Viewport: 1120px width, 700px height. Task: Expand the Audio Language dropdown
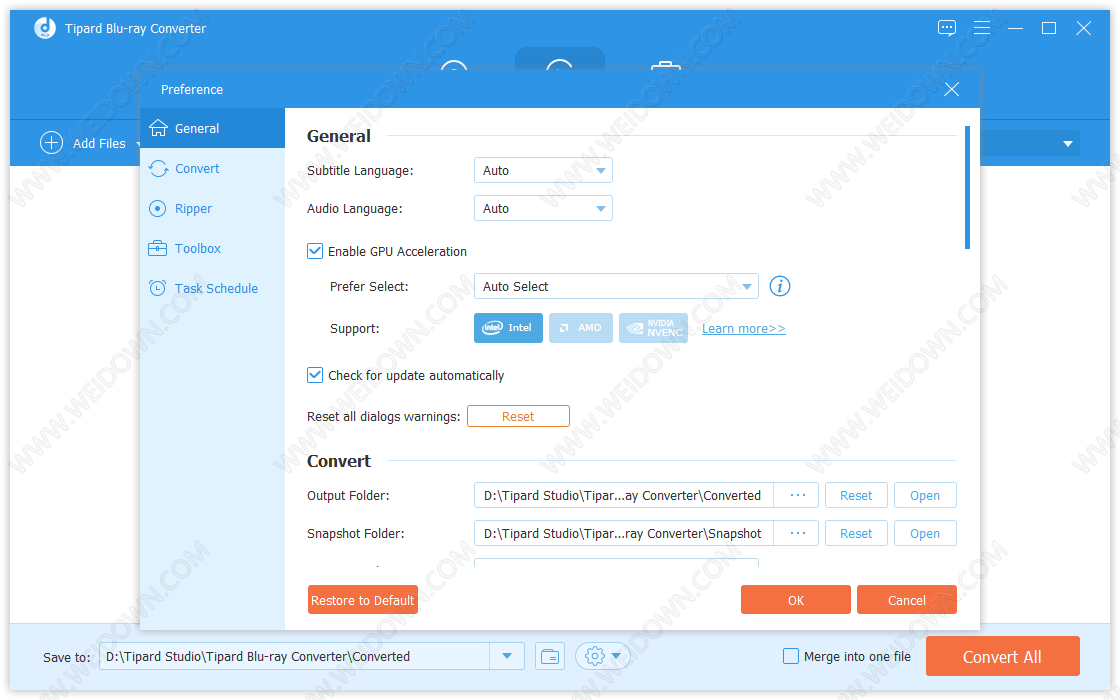click(543, 209)
